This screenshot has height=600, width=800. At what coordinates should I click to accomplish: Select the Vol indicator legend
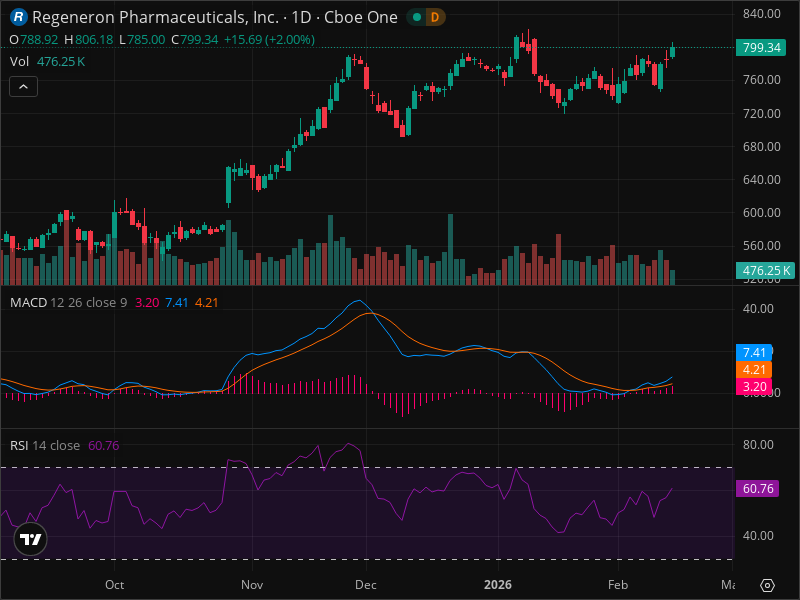(19, 62)
